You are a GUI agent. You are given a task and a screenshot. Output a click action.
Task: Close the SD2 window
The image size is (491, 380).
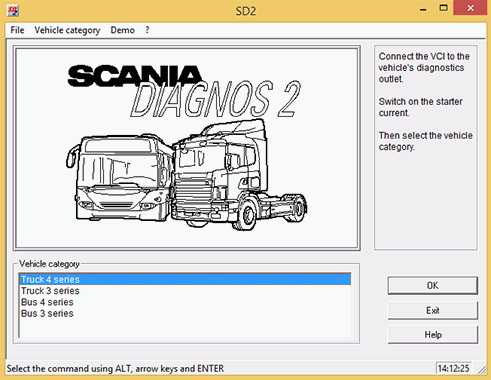pos(470,8)
